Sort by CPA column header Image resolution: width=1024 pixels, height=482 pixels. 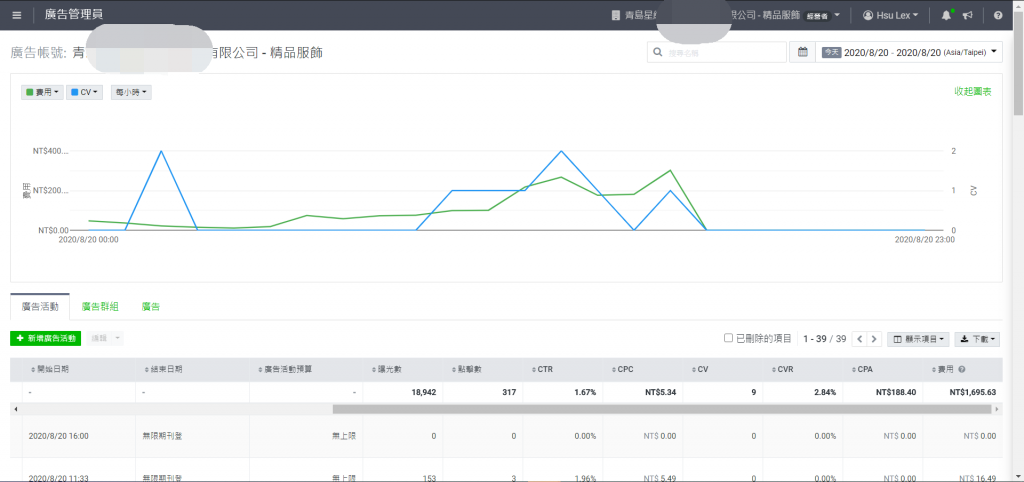[862, 370]
